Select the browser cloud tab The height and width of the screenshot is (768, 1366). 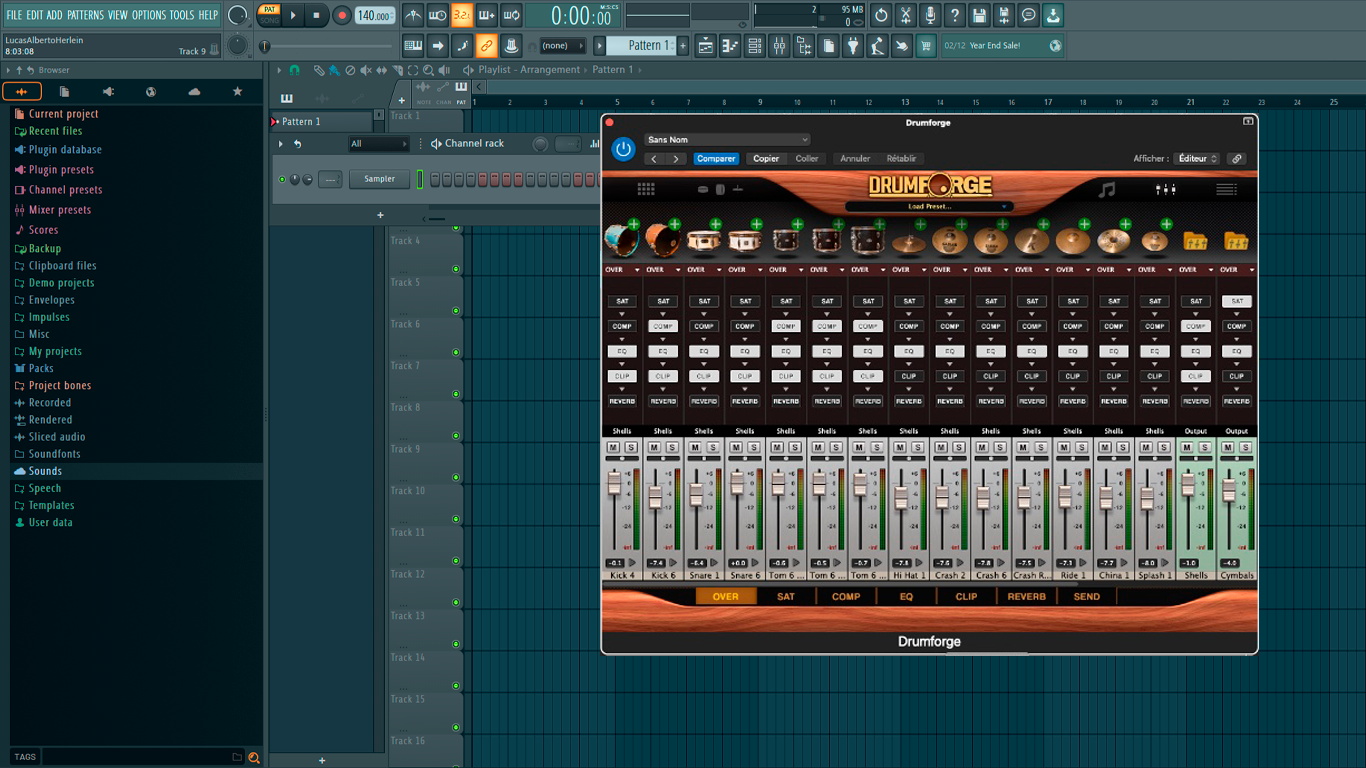tap(194, 92)
